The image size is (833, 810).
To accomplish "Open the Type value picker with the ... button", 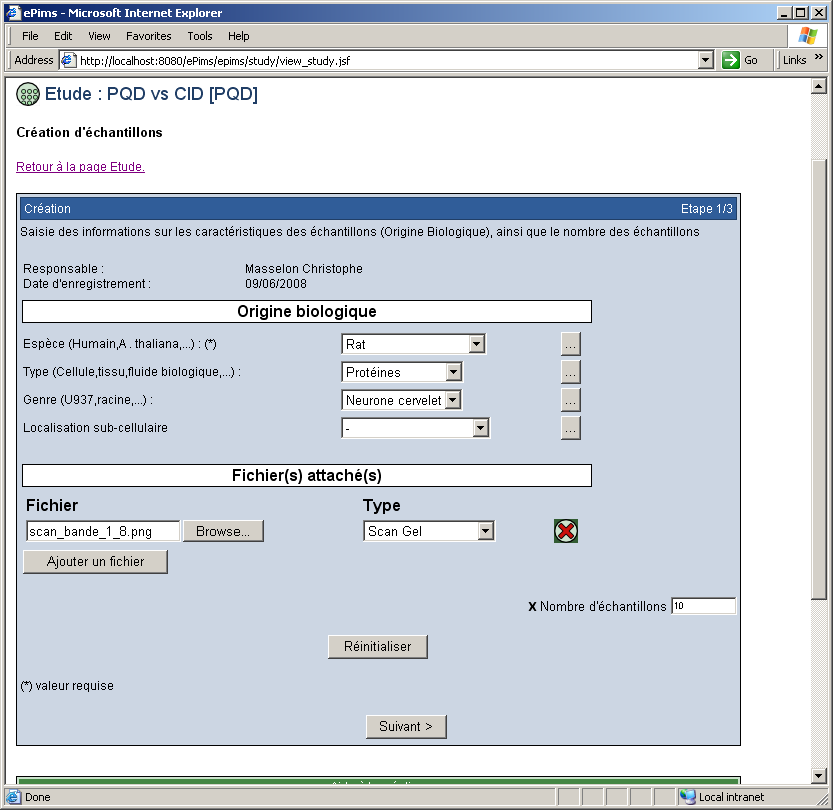I will tap(570, 371).
